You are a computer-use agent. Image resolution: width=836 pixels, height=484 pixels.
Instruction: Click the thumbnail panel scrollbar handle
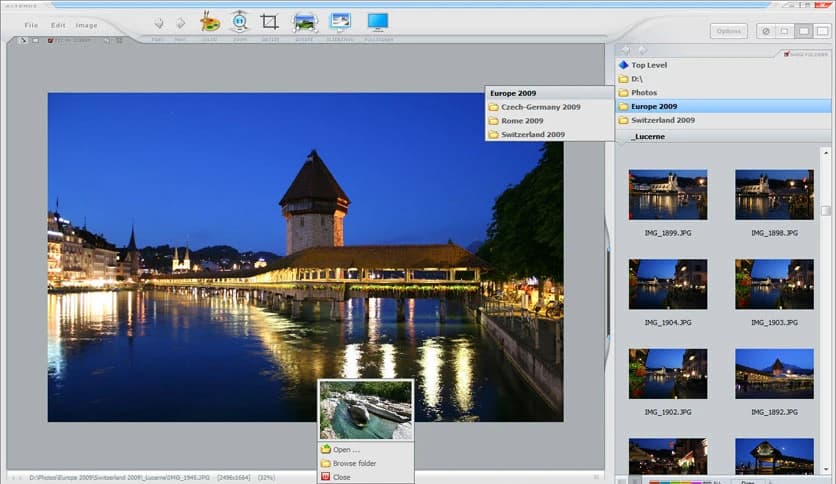[826, 211]
